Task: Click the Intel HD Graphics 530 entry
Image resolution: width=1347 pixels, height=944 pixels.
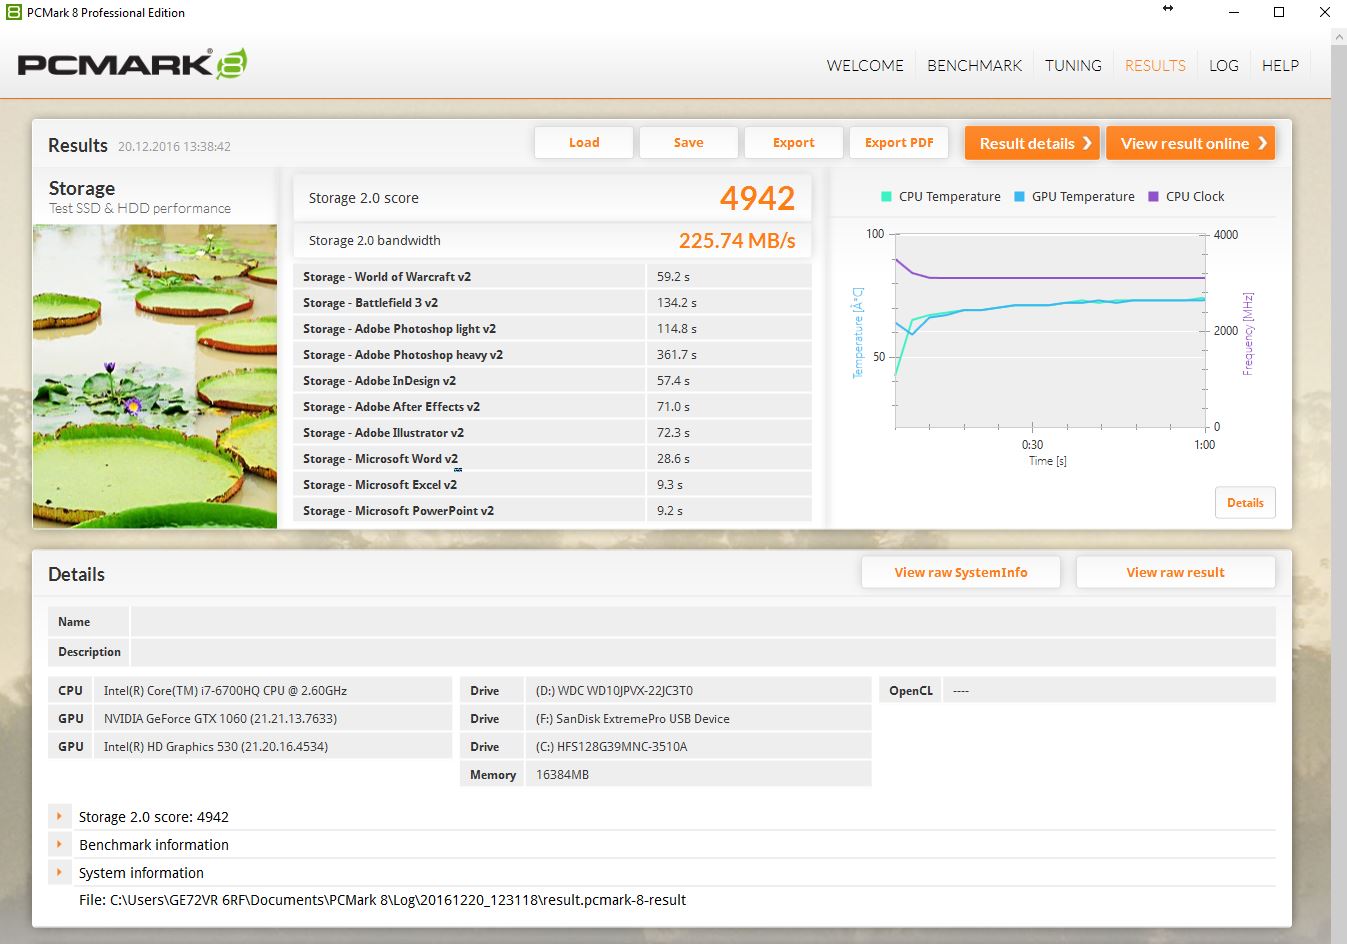Action: [x=272, y=747]
